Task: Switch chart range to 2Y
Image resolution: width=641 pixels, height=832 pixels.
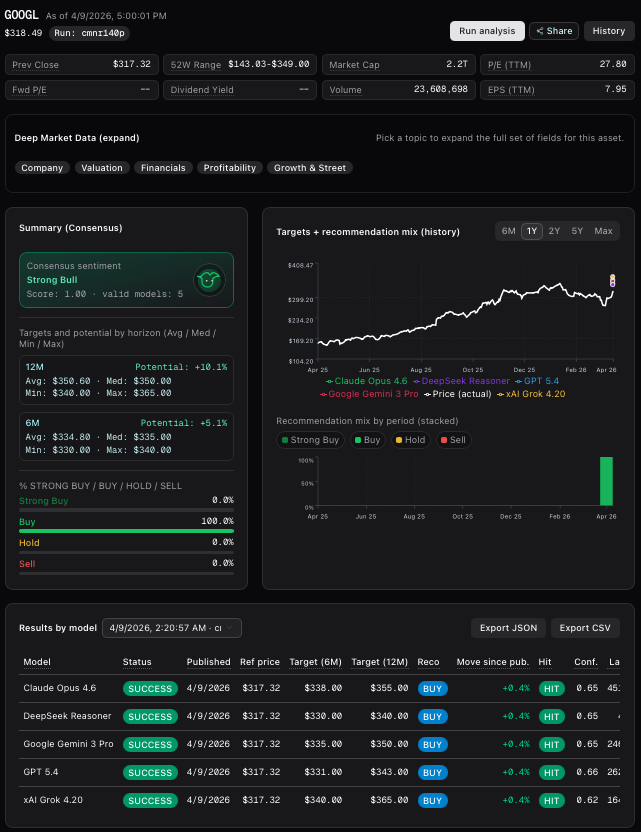Action: pyautogui.click(x=554, y=231)
